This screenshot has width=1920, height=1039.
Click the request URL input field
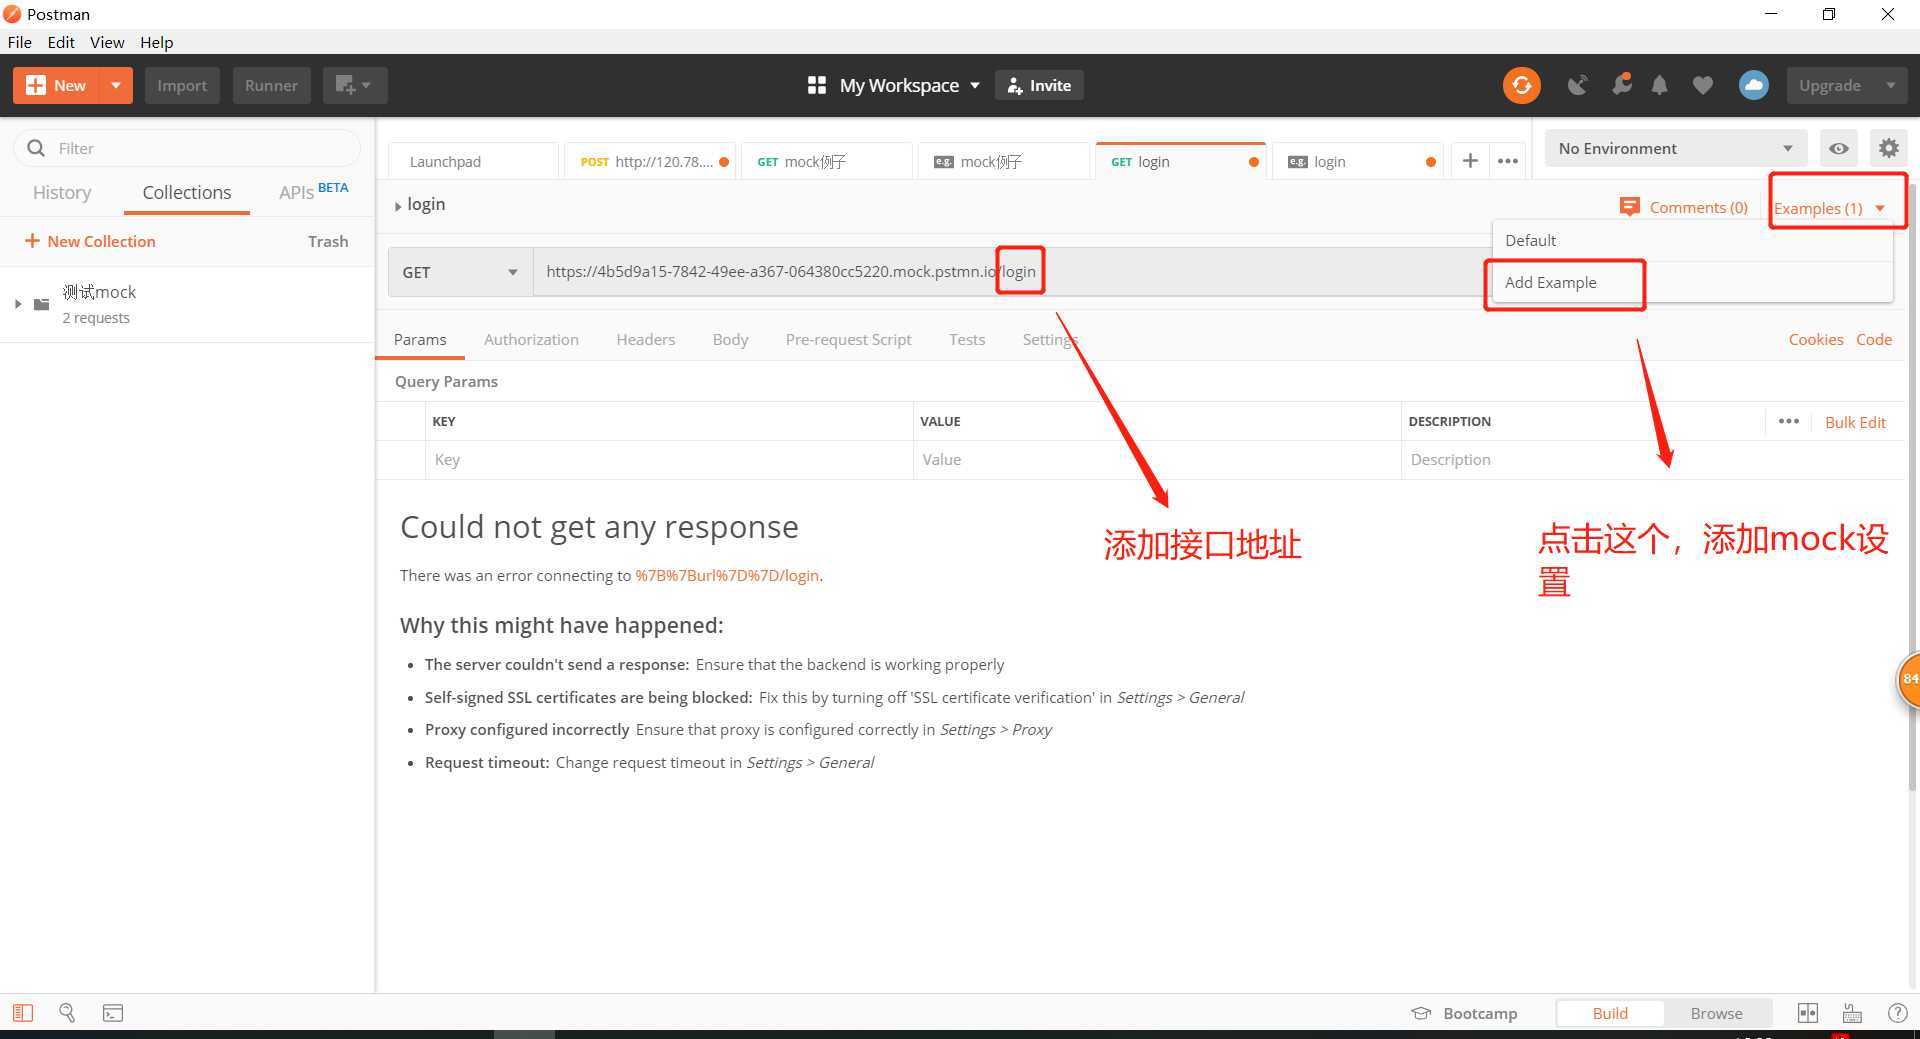(1010, 272)
